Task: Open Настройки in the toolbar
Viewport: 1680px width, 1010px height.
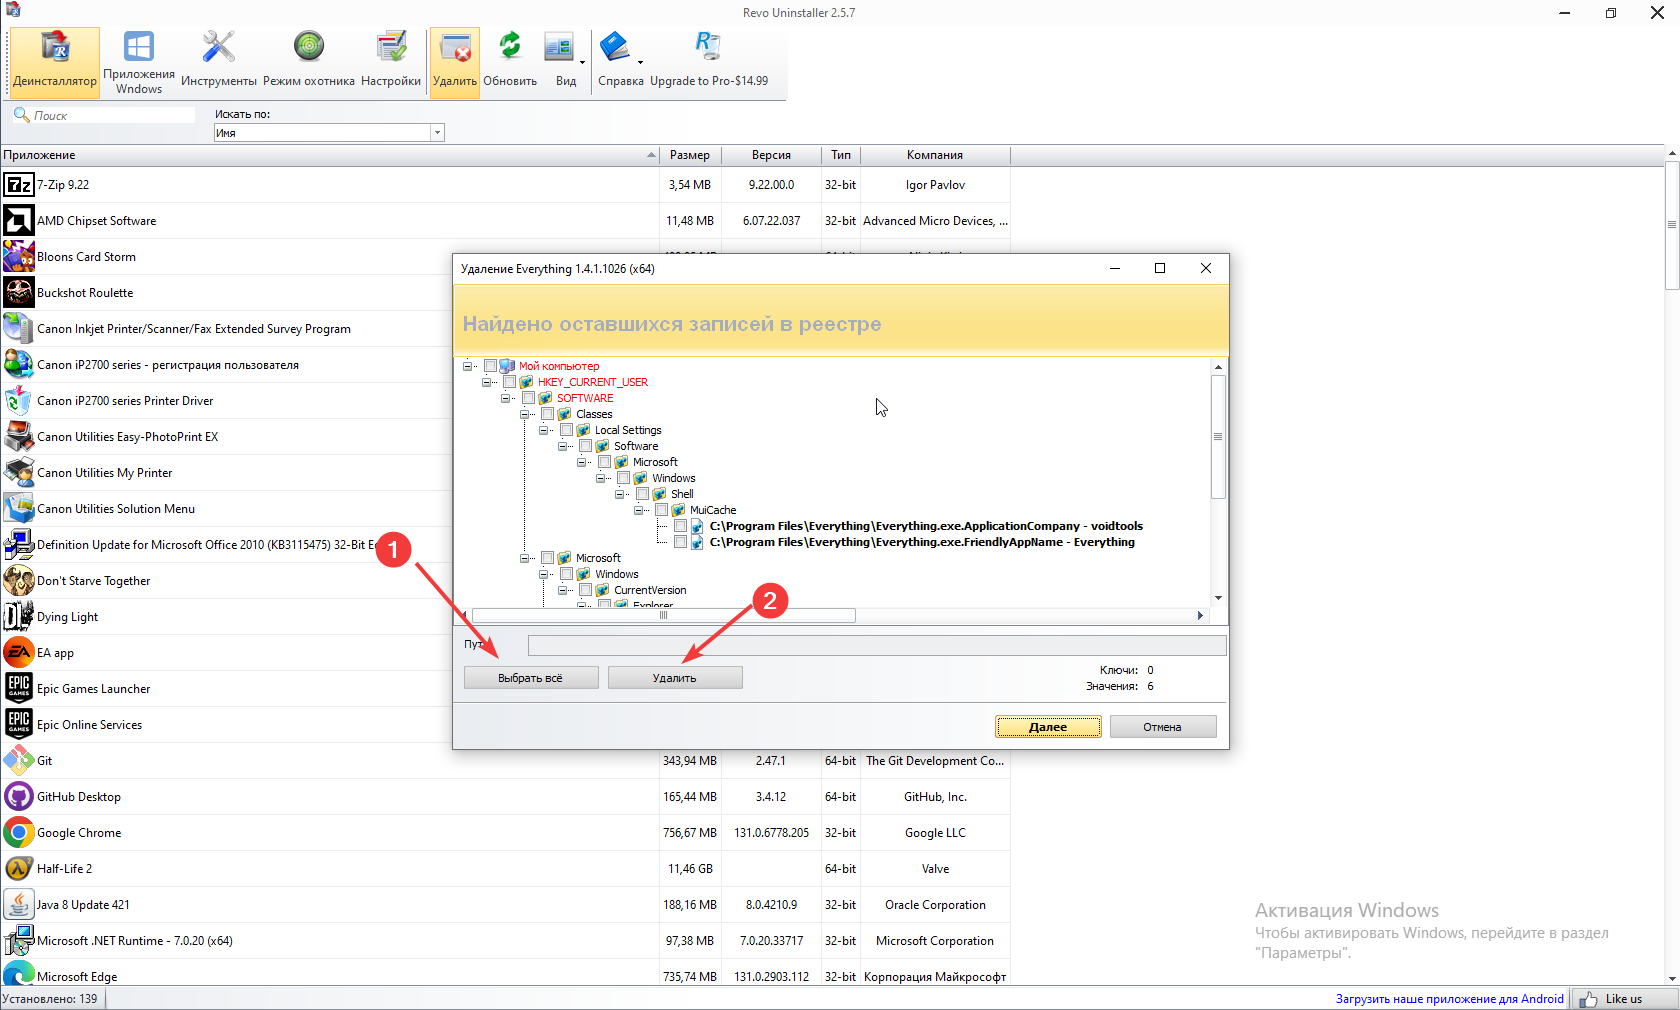Action: [x=391, y=62]
